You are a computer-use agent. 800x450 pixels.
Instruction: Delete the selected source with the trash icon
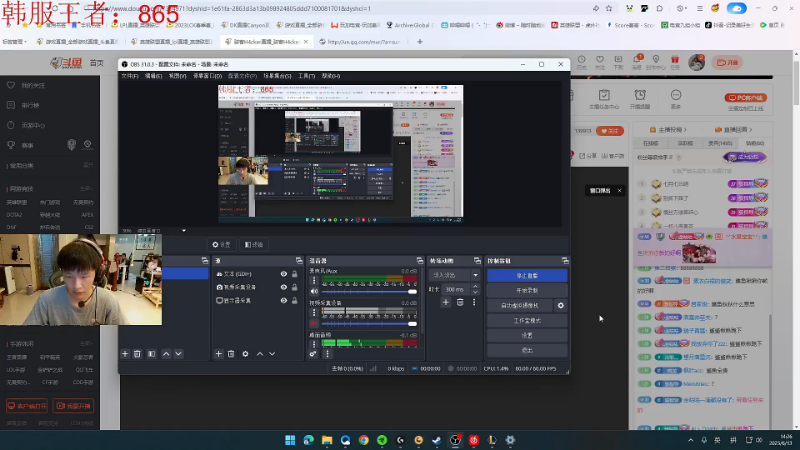tap(231, 354)
